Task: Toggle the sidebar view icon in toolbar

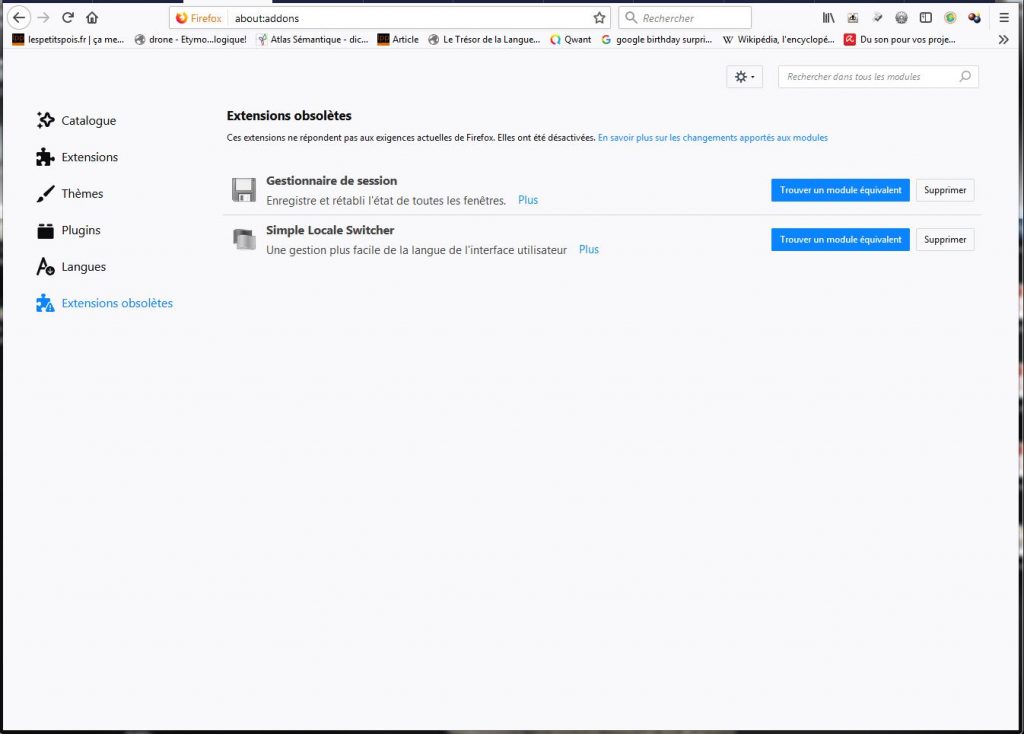Action: click(926, 18)
